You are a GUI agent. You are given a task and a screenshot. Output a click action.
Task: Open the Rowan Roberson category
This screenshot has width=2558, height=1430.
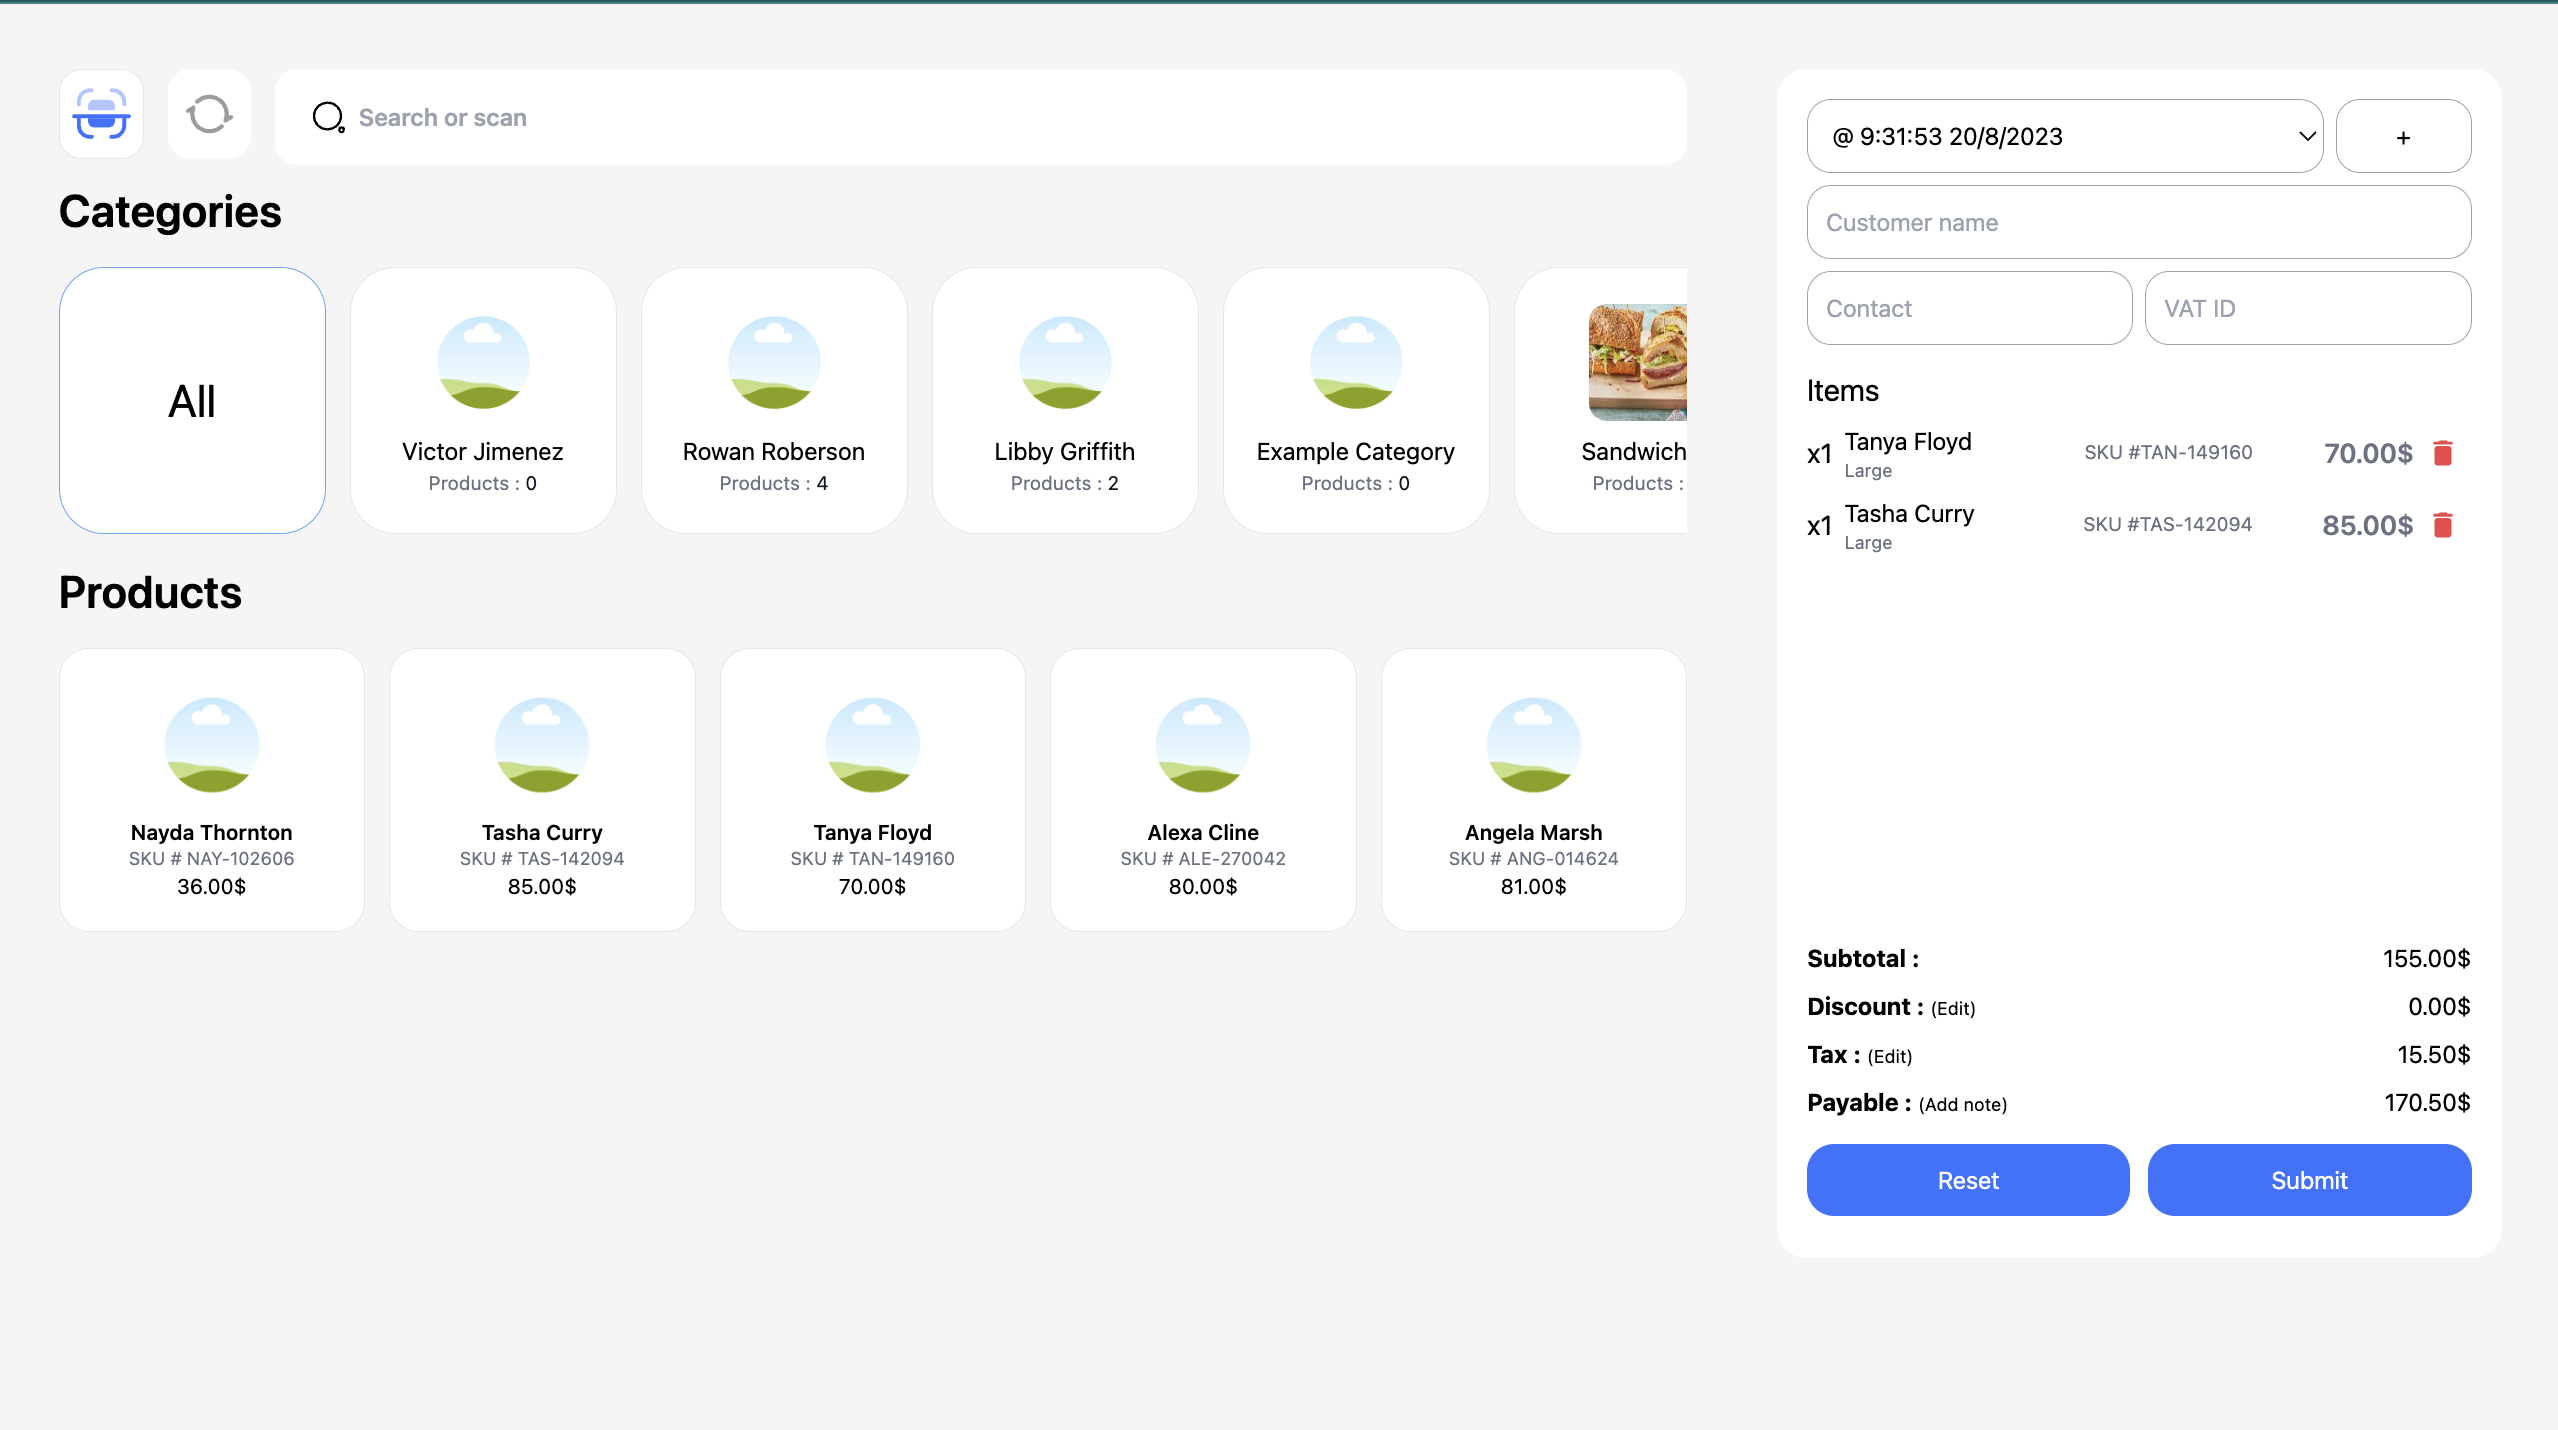(x=773, y=400)
